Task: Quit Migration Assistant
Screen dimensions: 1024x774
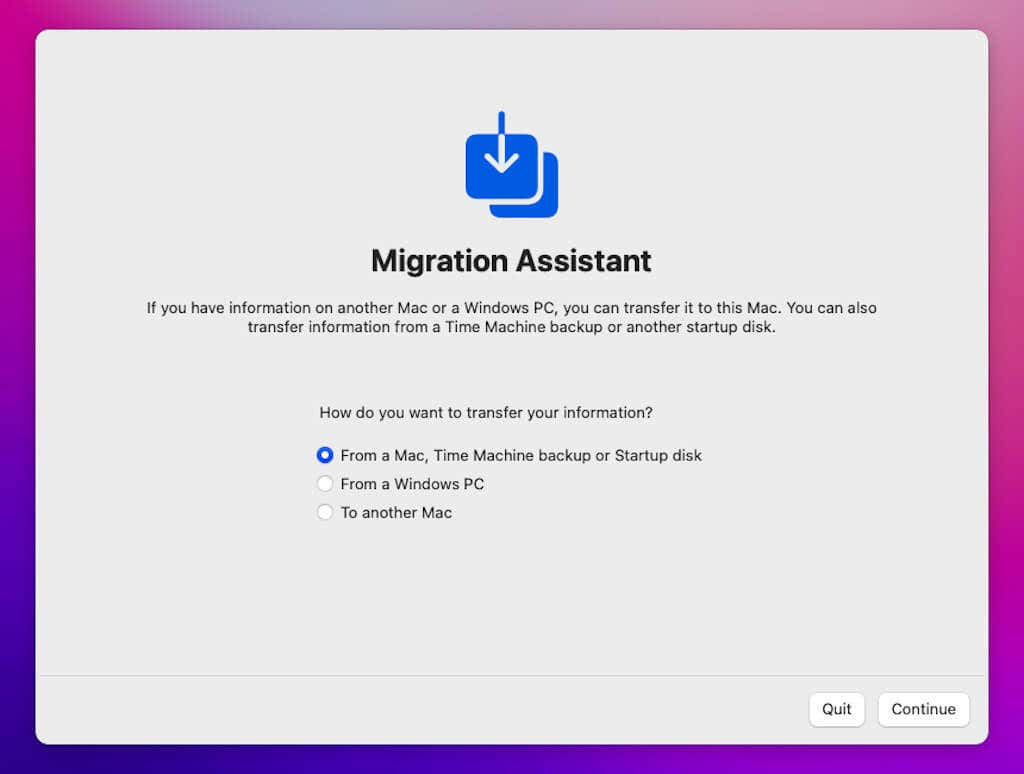Action: pos(837,709)
